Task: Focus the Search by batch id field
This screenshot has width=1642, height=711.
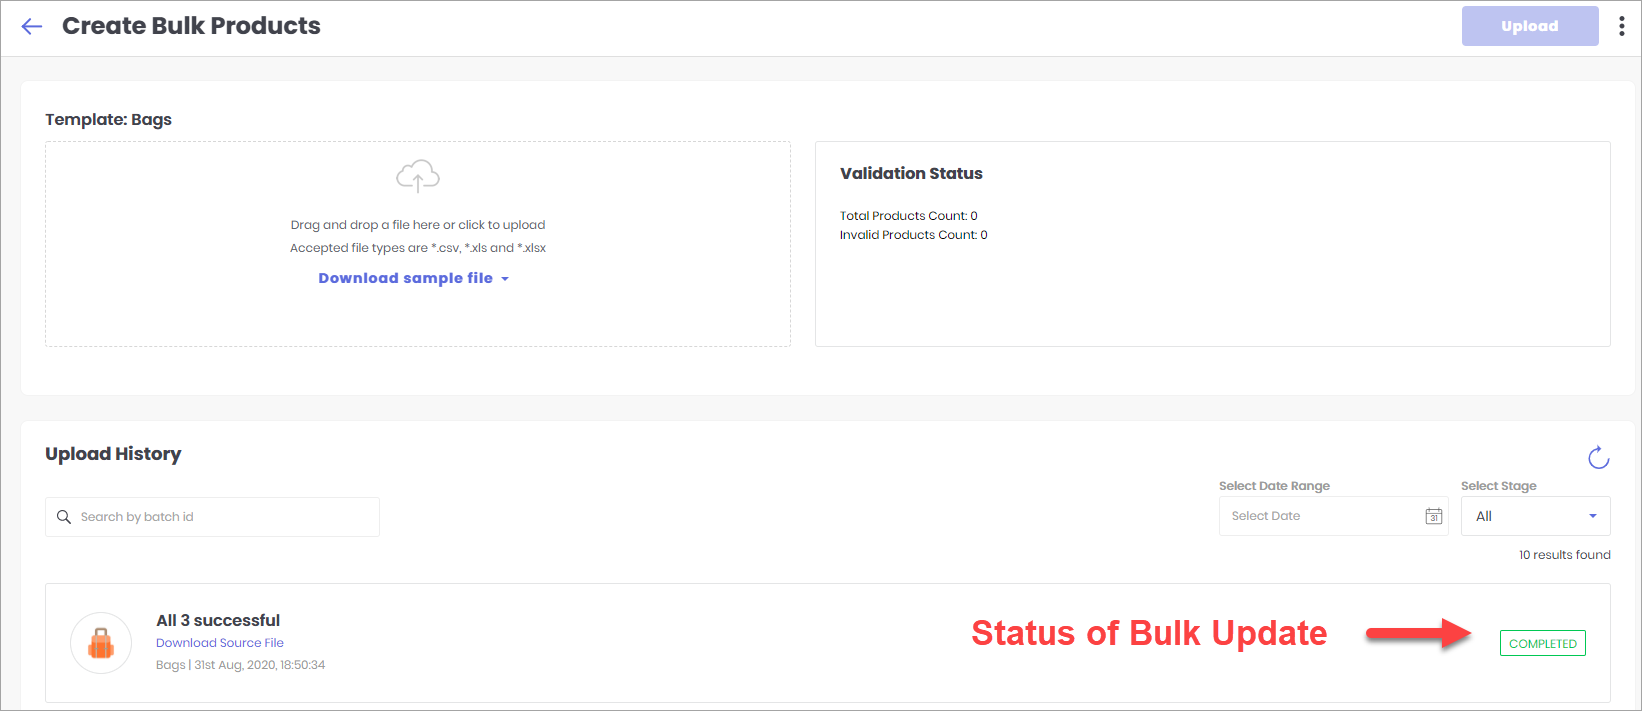Action: click(x=212, y=517)
